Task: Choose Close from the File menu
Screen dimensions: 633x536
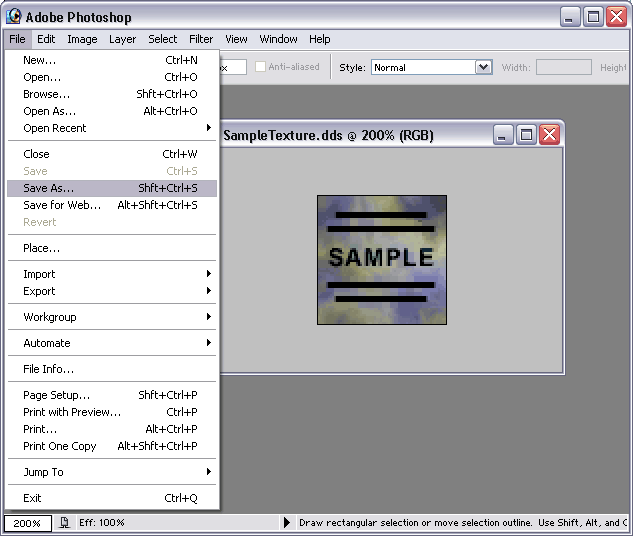Action: tap(112, 154)
